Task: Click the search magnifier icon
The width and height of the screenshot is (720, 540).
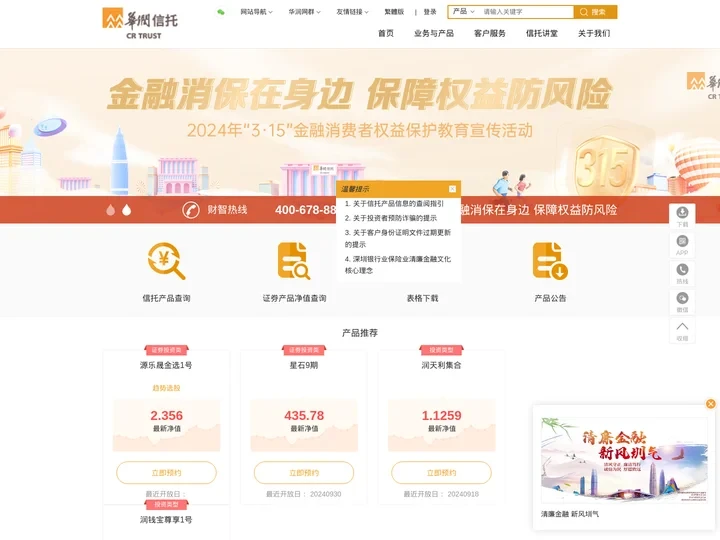Action: 584,12
